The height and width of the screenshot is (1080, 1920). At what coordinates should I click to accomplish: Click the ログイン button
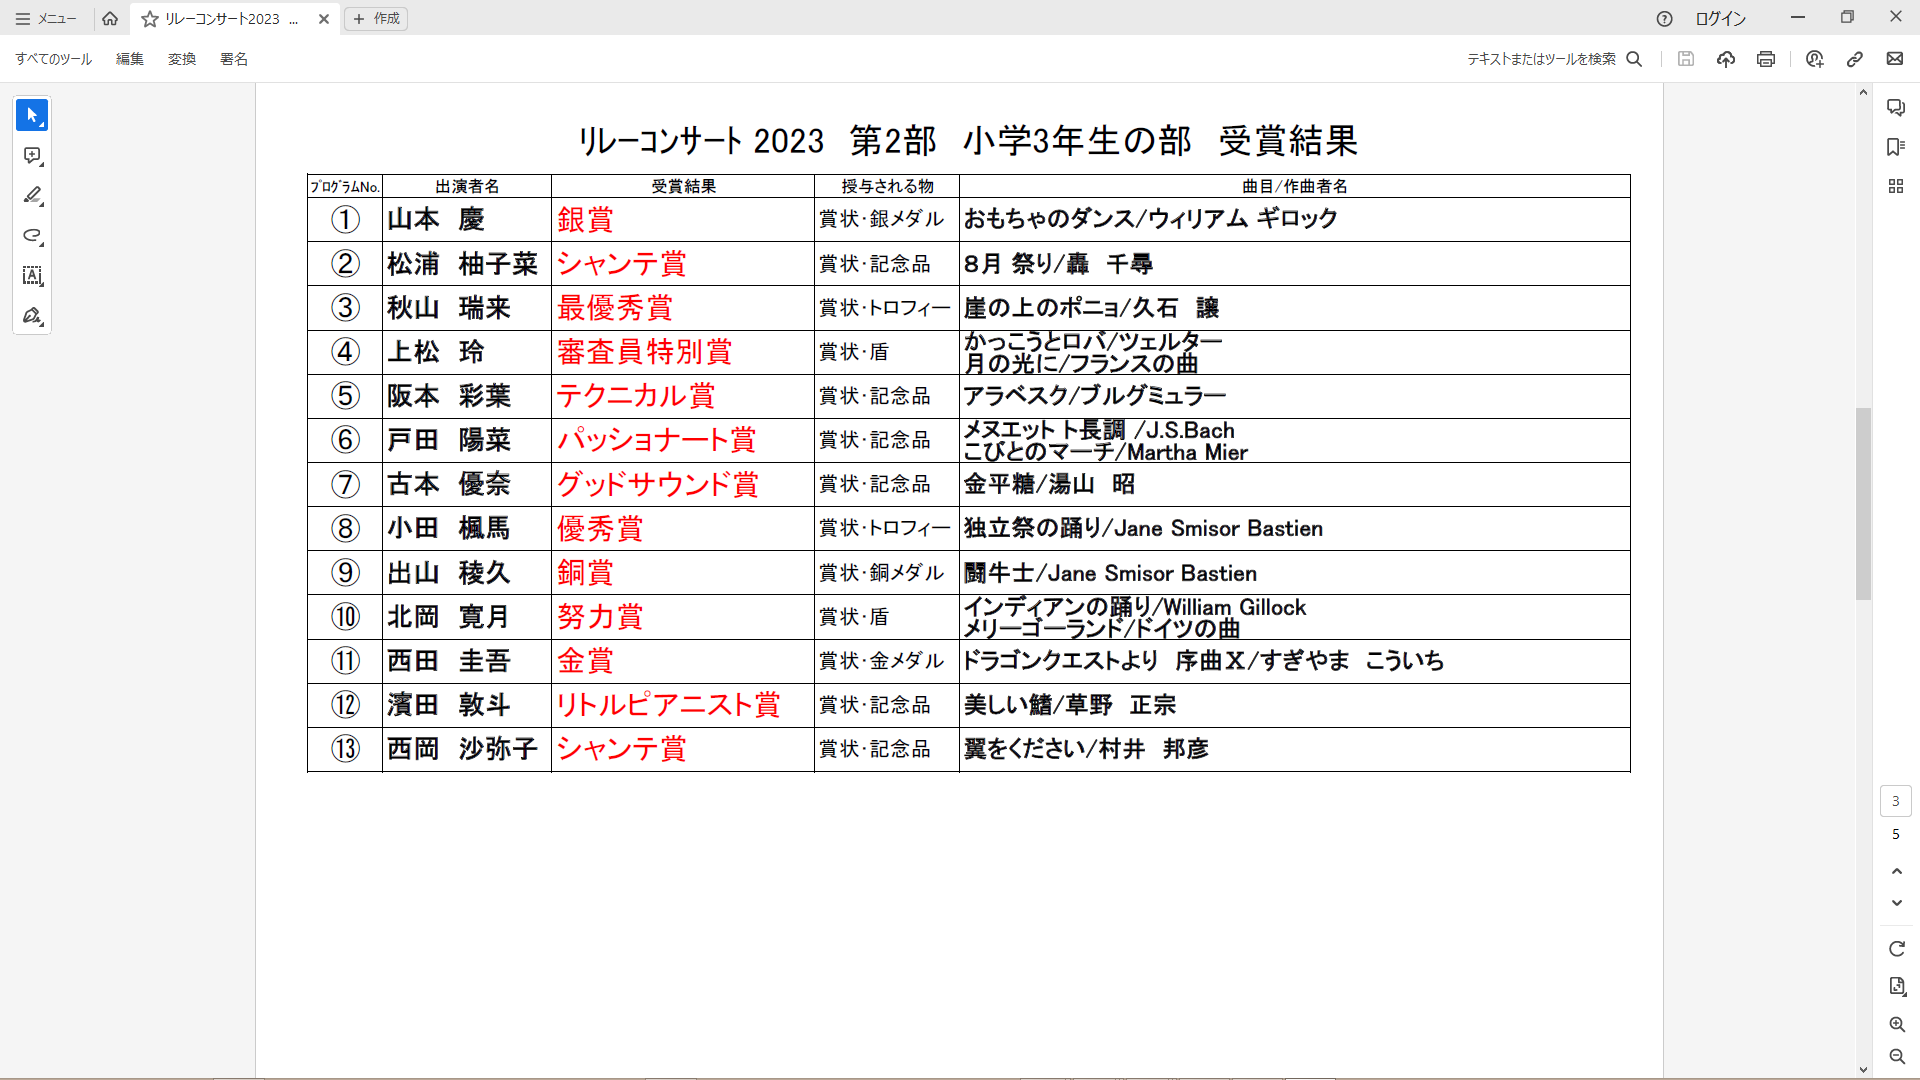1720,19
